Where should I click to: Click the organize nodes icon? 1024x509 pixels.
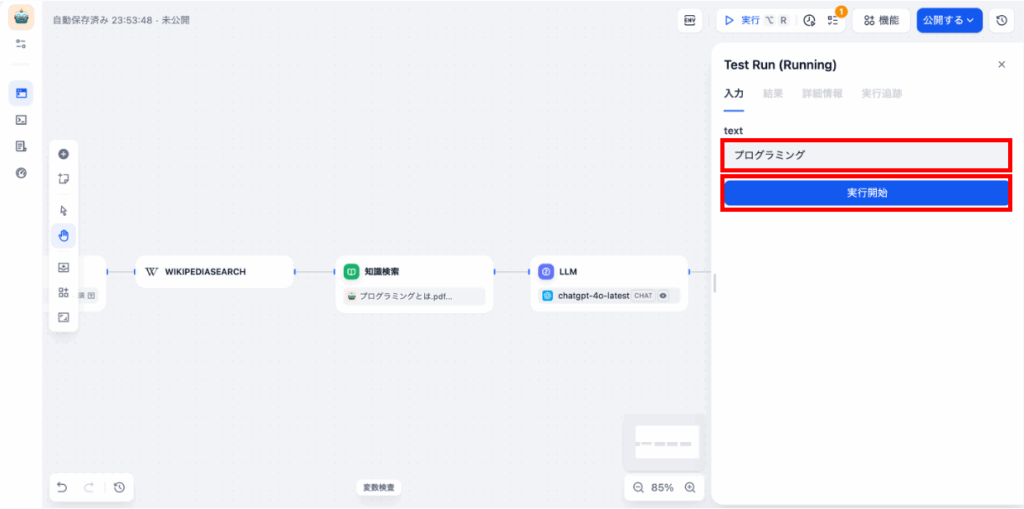pos(64,292)
